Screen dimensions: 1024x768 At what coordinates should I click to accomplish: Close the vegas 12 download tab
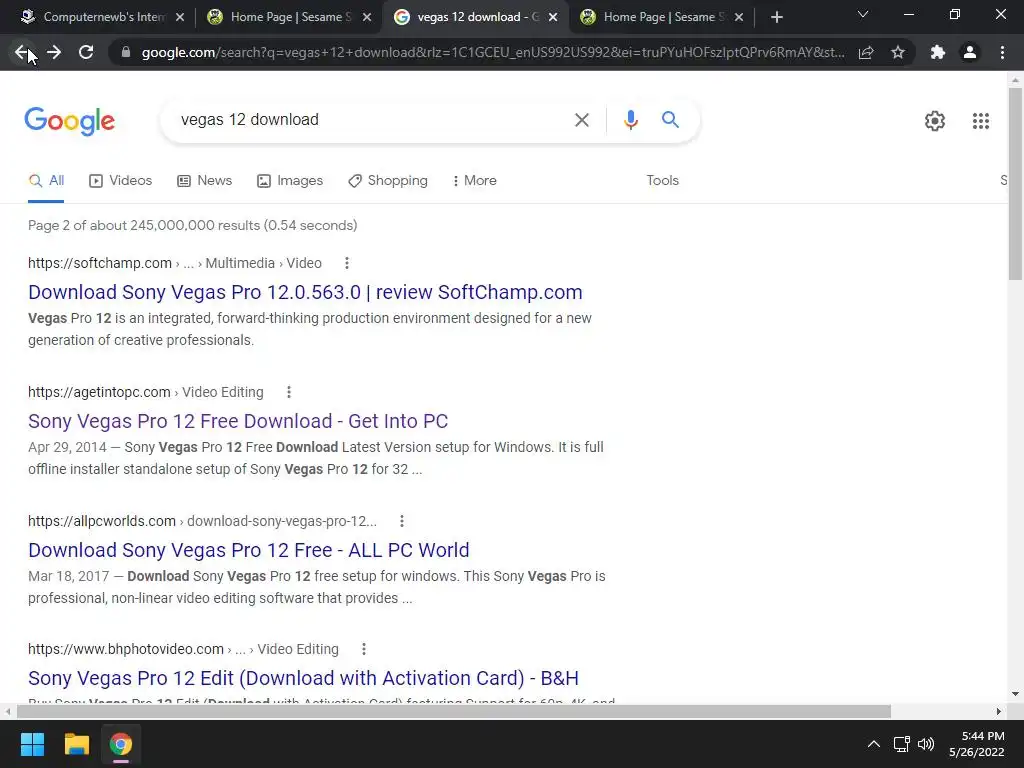[553, 17]
